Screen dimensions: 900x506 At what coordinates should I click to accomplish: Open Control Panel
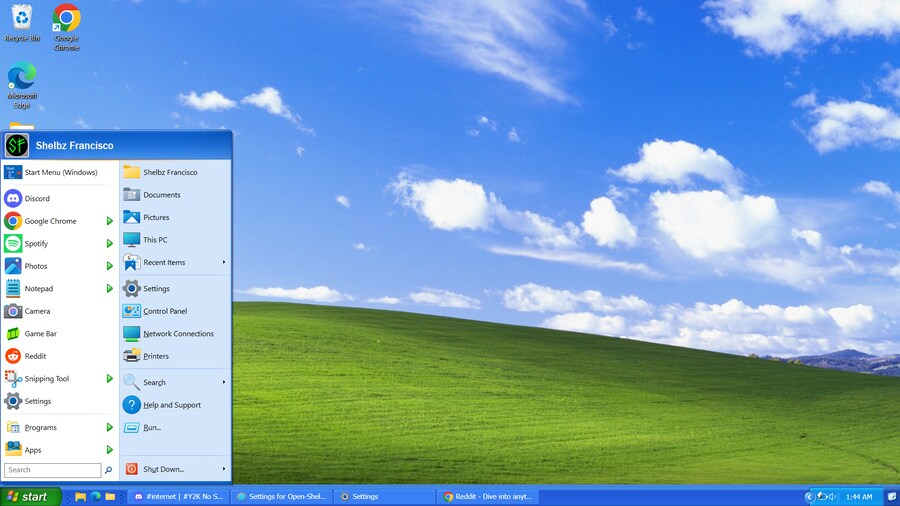click(x=164, y=311)
